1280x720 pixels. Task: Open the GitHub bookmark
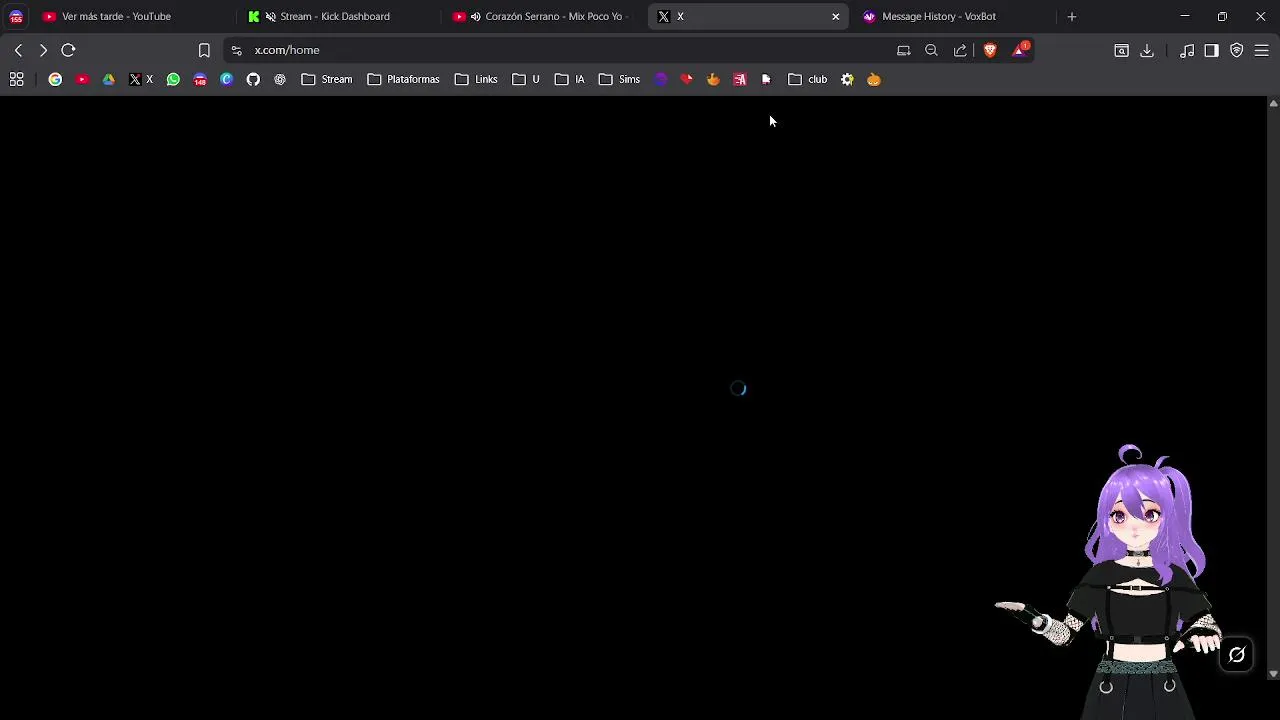point(253,79)
